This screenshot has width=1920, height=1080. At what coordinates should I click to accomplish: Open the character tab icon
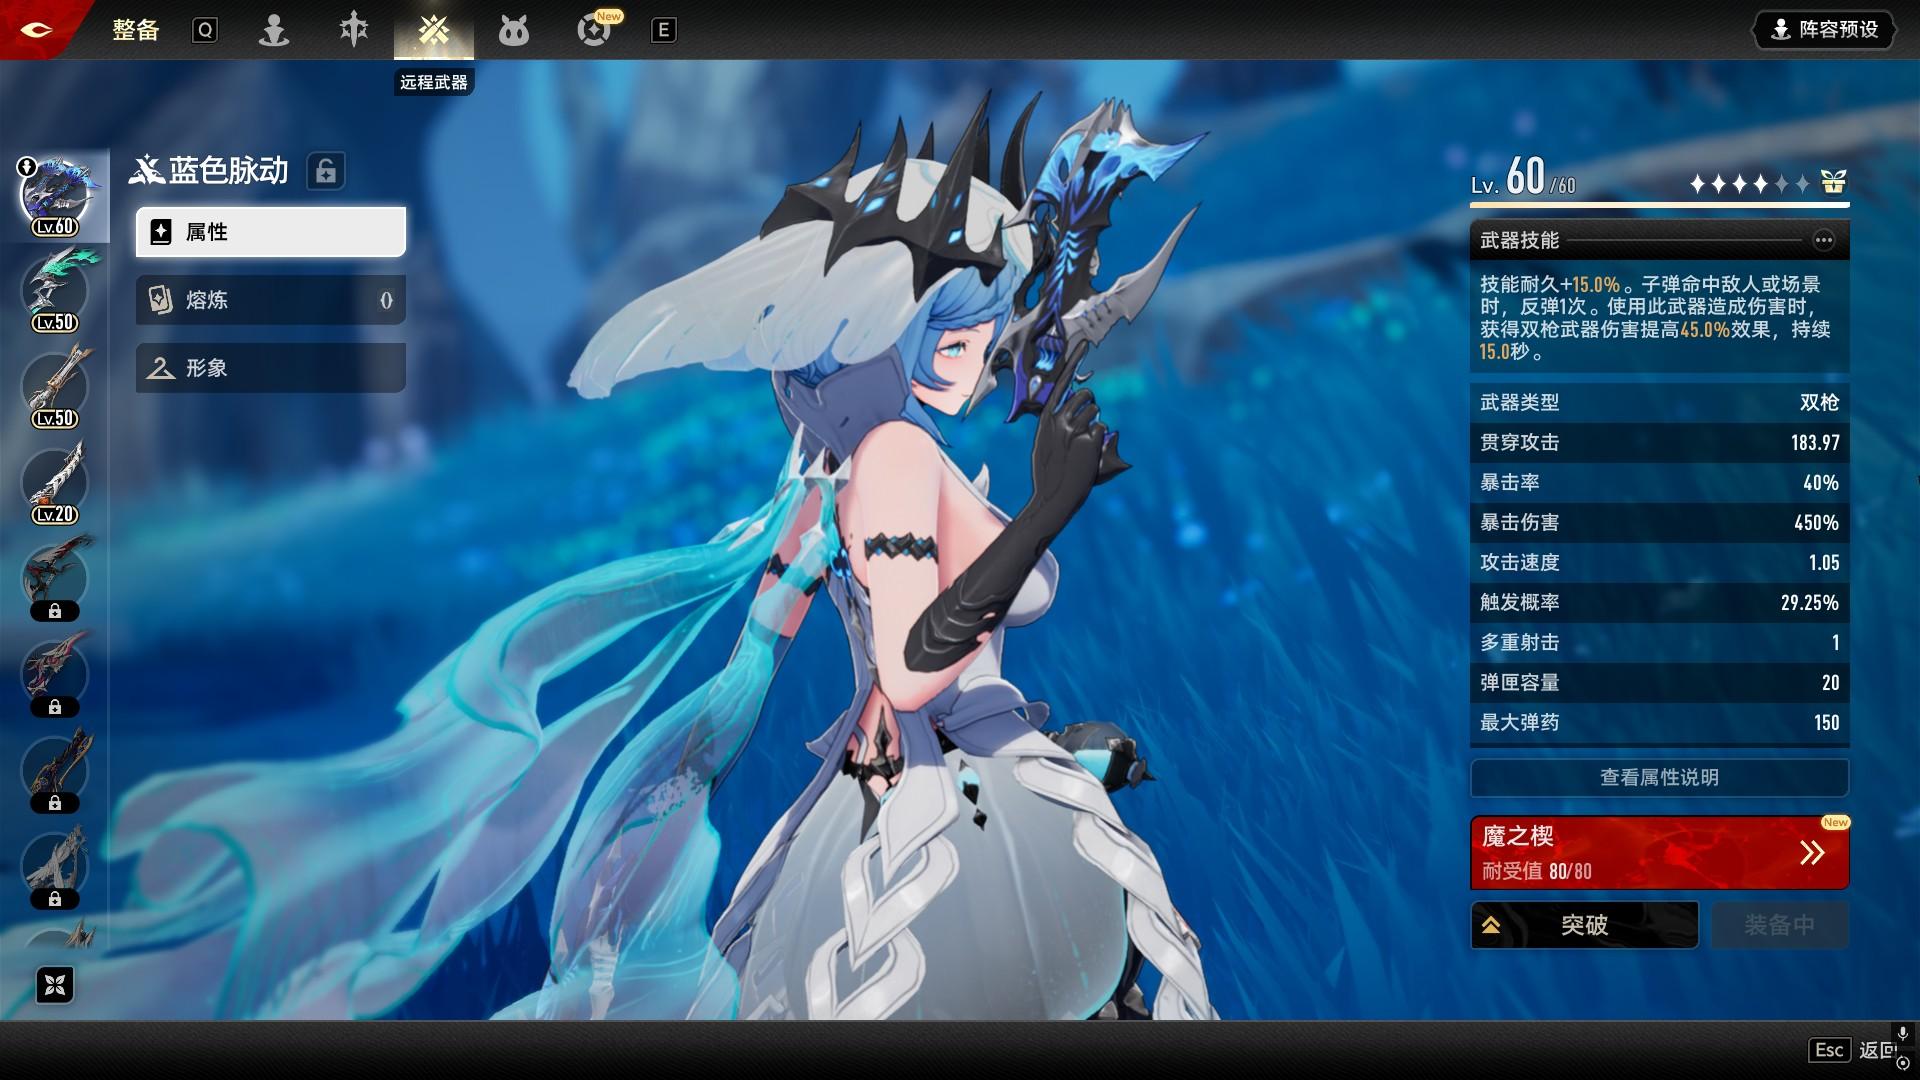click(x=274, y=31)
